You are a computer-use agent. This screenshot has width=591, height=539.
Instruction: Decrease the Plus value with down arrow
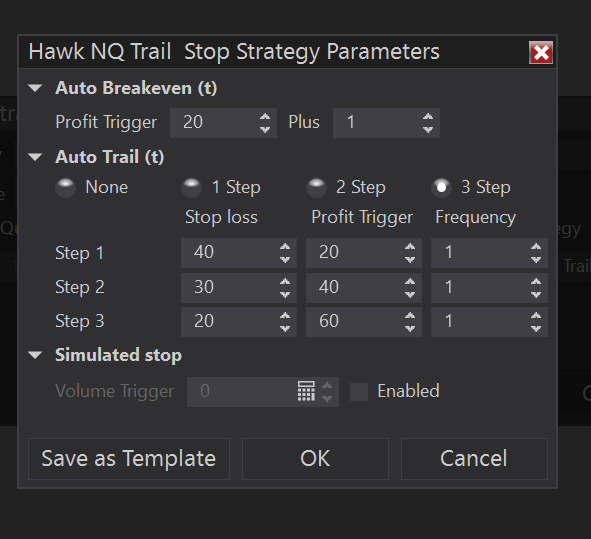tap(428, 129)
